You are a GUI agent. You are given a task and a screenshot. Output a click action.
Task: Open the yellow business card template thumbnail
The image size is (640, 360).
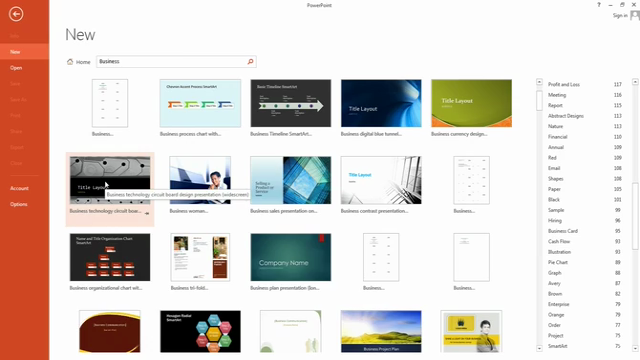pyautogui.click(x=471, y=331)
